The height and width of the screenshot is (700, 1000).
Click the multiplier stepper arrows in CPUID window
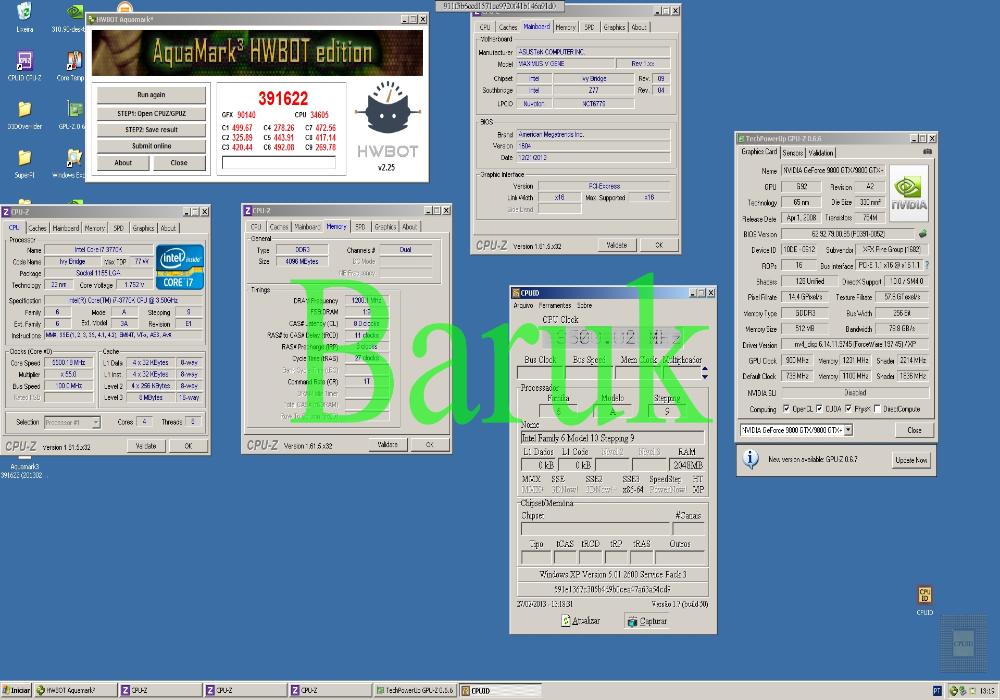(705, 372)
